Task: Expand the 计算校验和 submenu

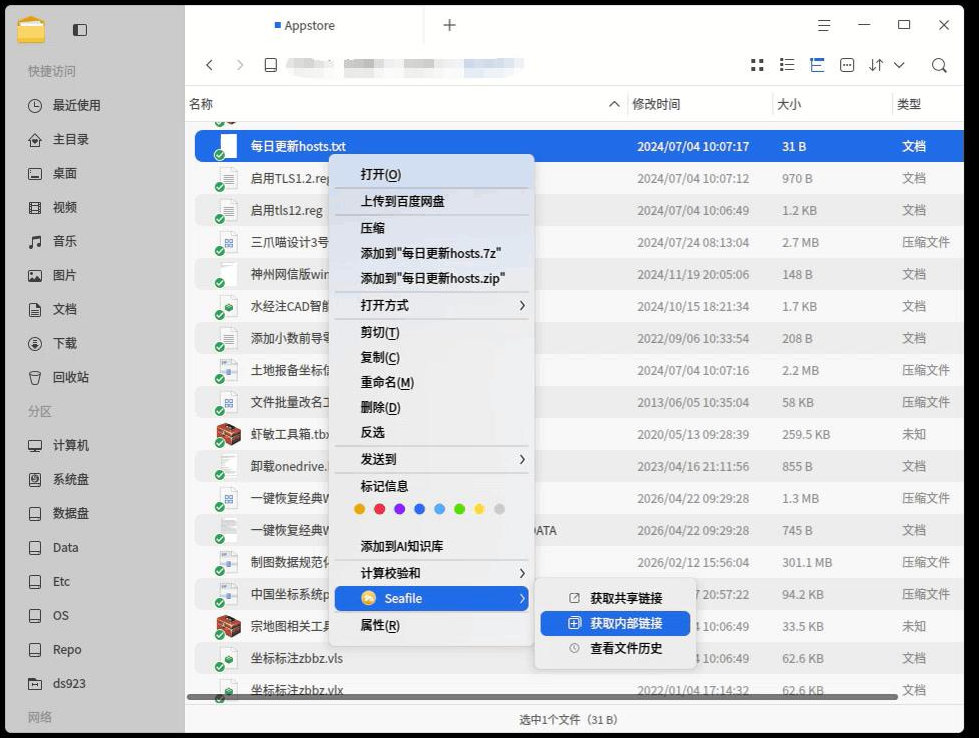Action: pyautogui.click(x=431, y=573)
